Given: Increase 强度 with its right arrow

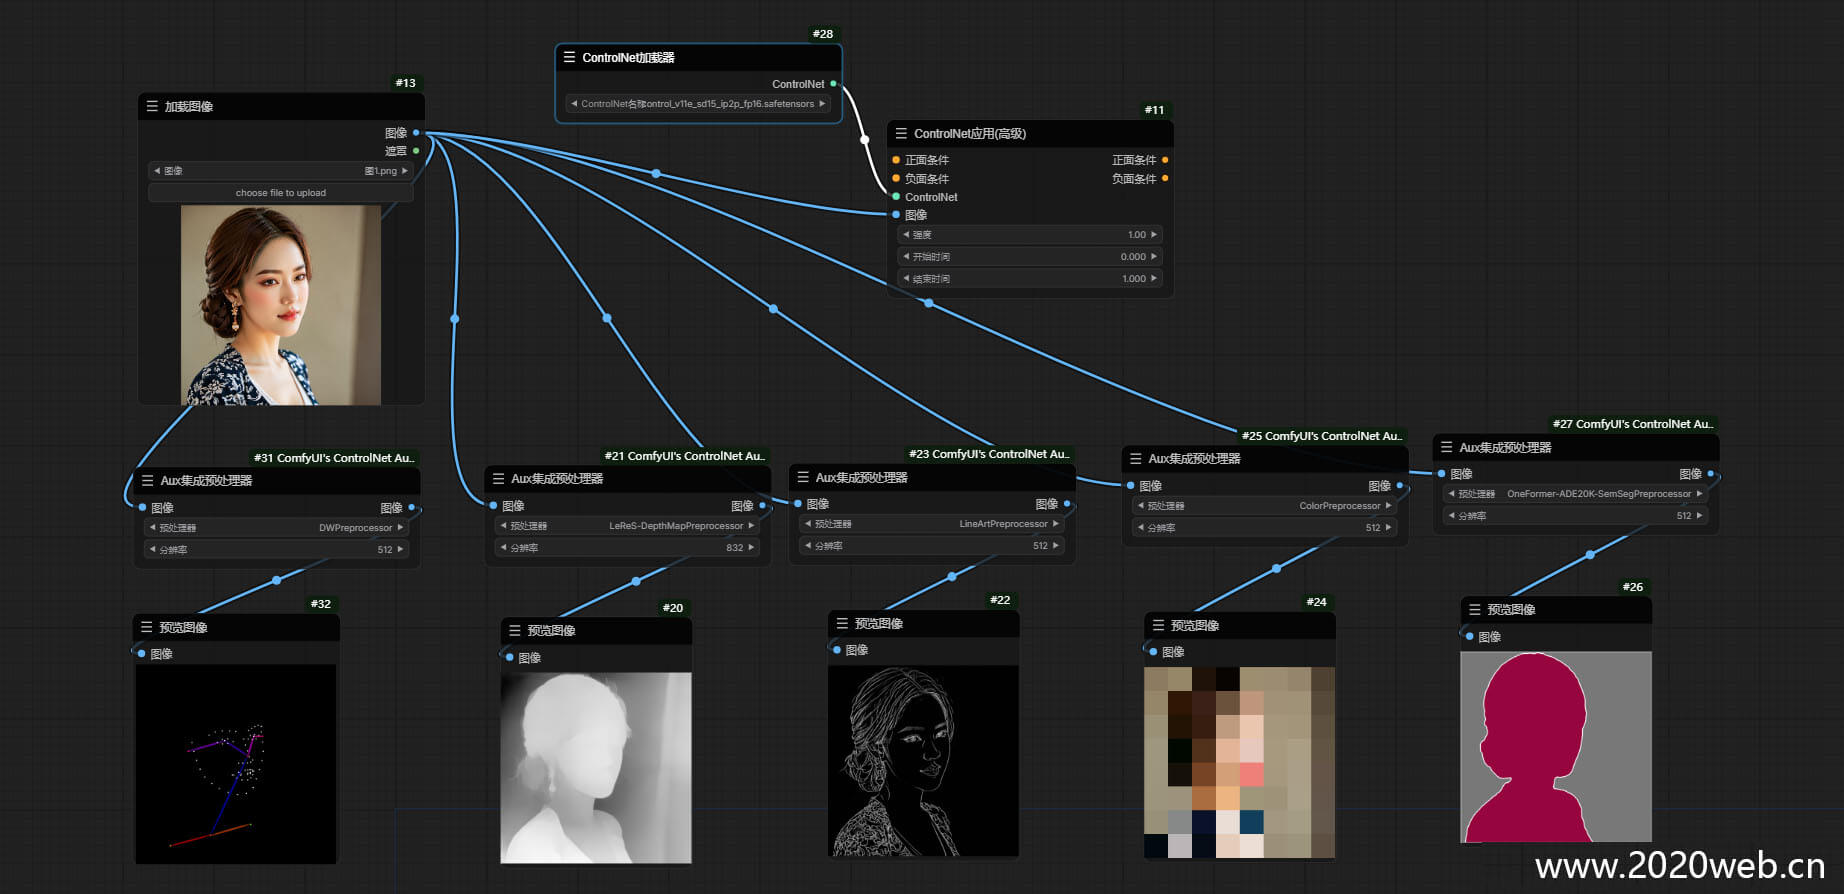Looking at the screenshot, I should click(x=1154, y=235).
